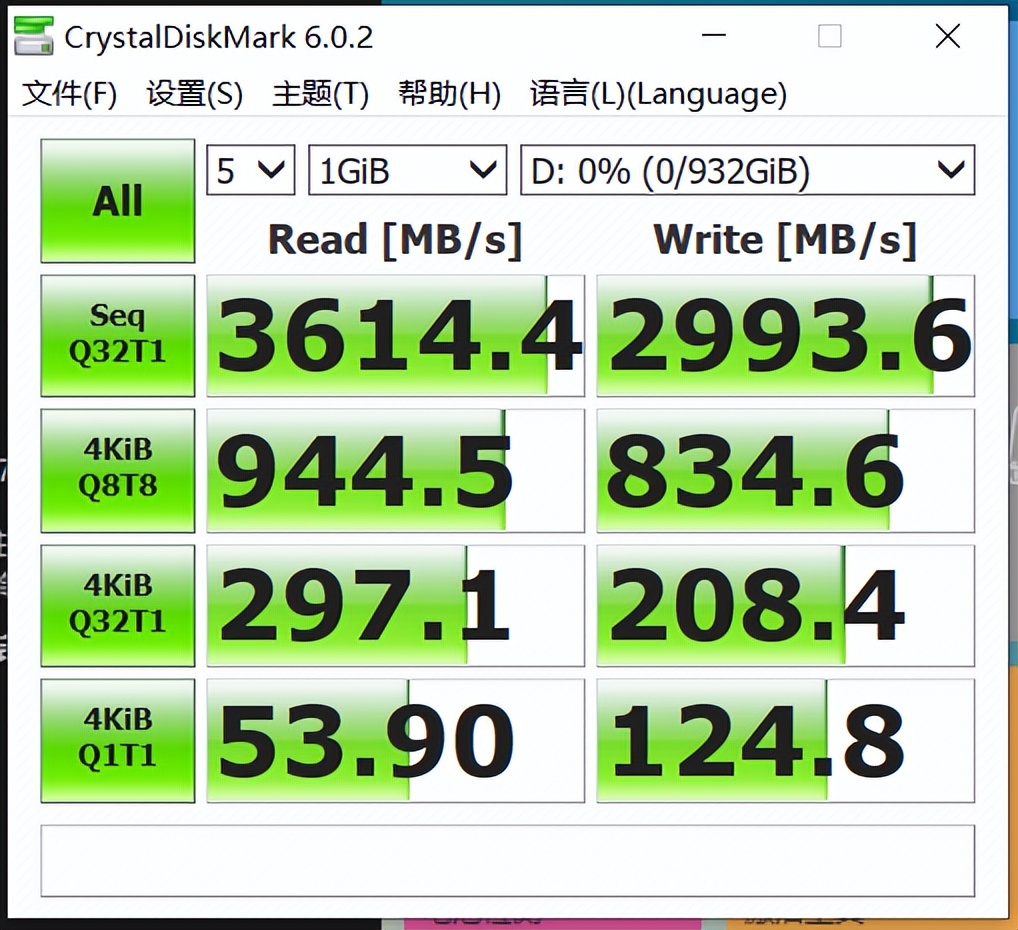This screenshot has width=1018, height=930.
Task: Select the Seq read result 3614.4
Action: (x=395, y=335)
